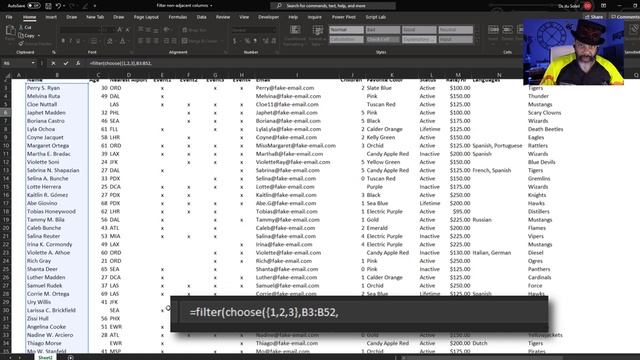The height and width of the screenshot is (360, 640).
Task: Open the Conditional Formatting icon
Action: point(295,30)
